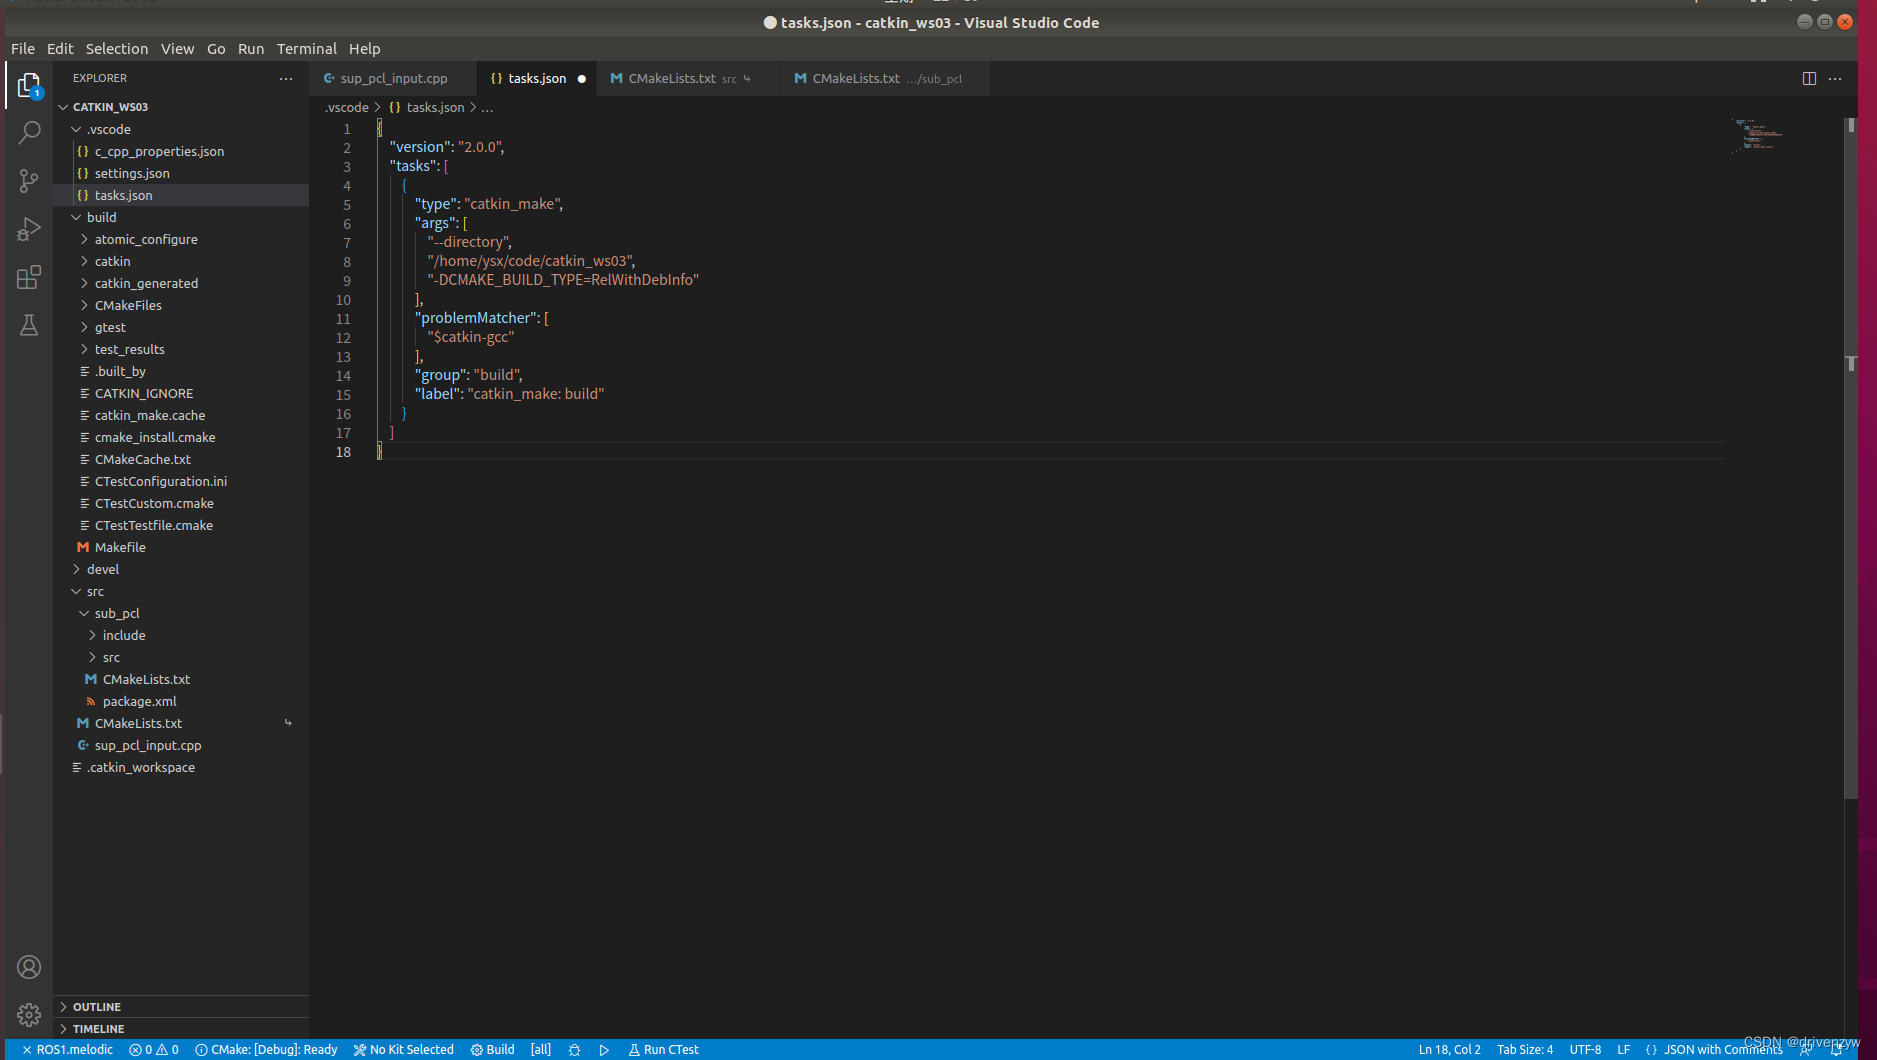Open the Testing flask icon
The width and height of the screenshot is (1877, 1060).
[29, 325]
